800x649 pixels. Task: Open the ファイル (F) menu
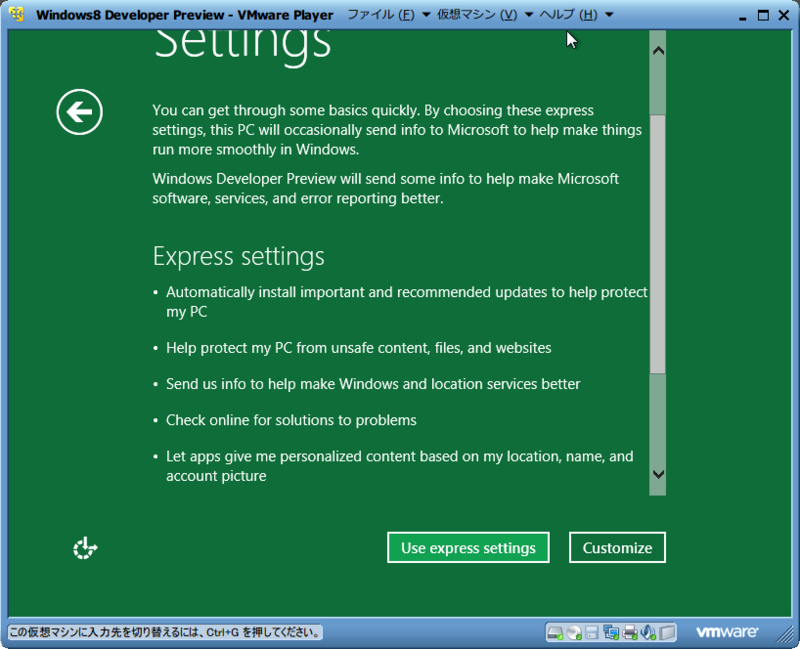coord(381,15)
